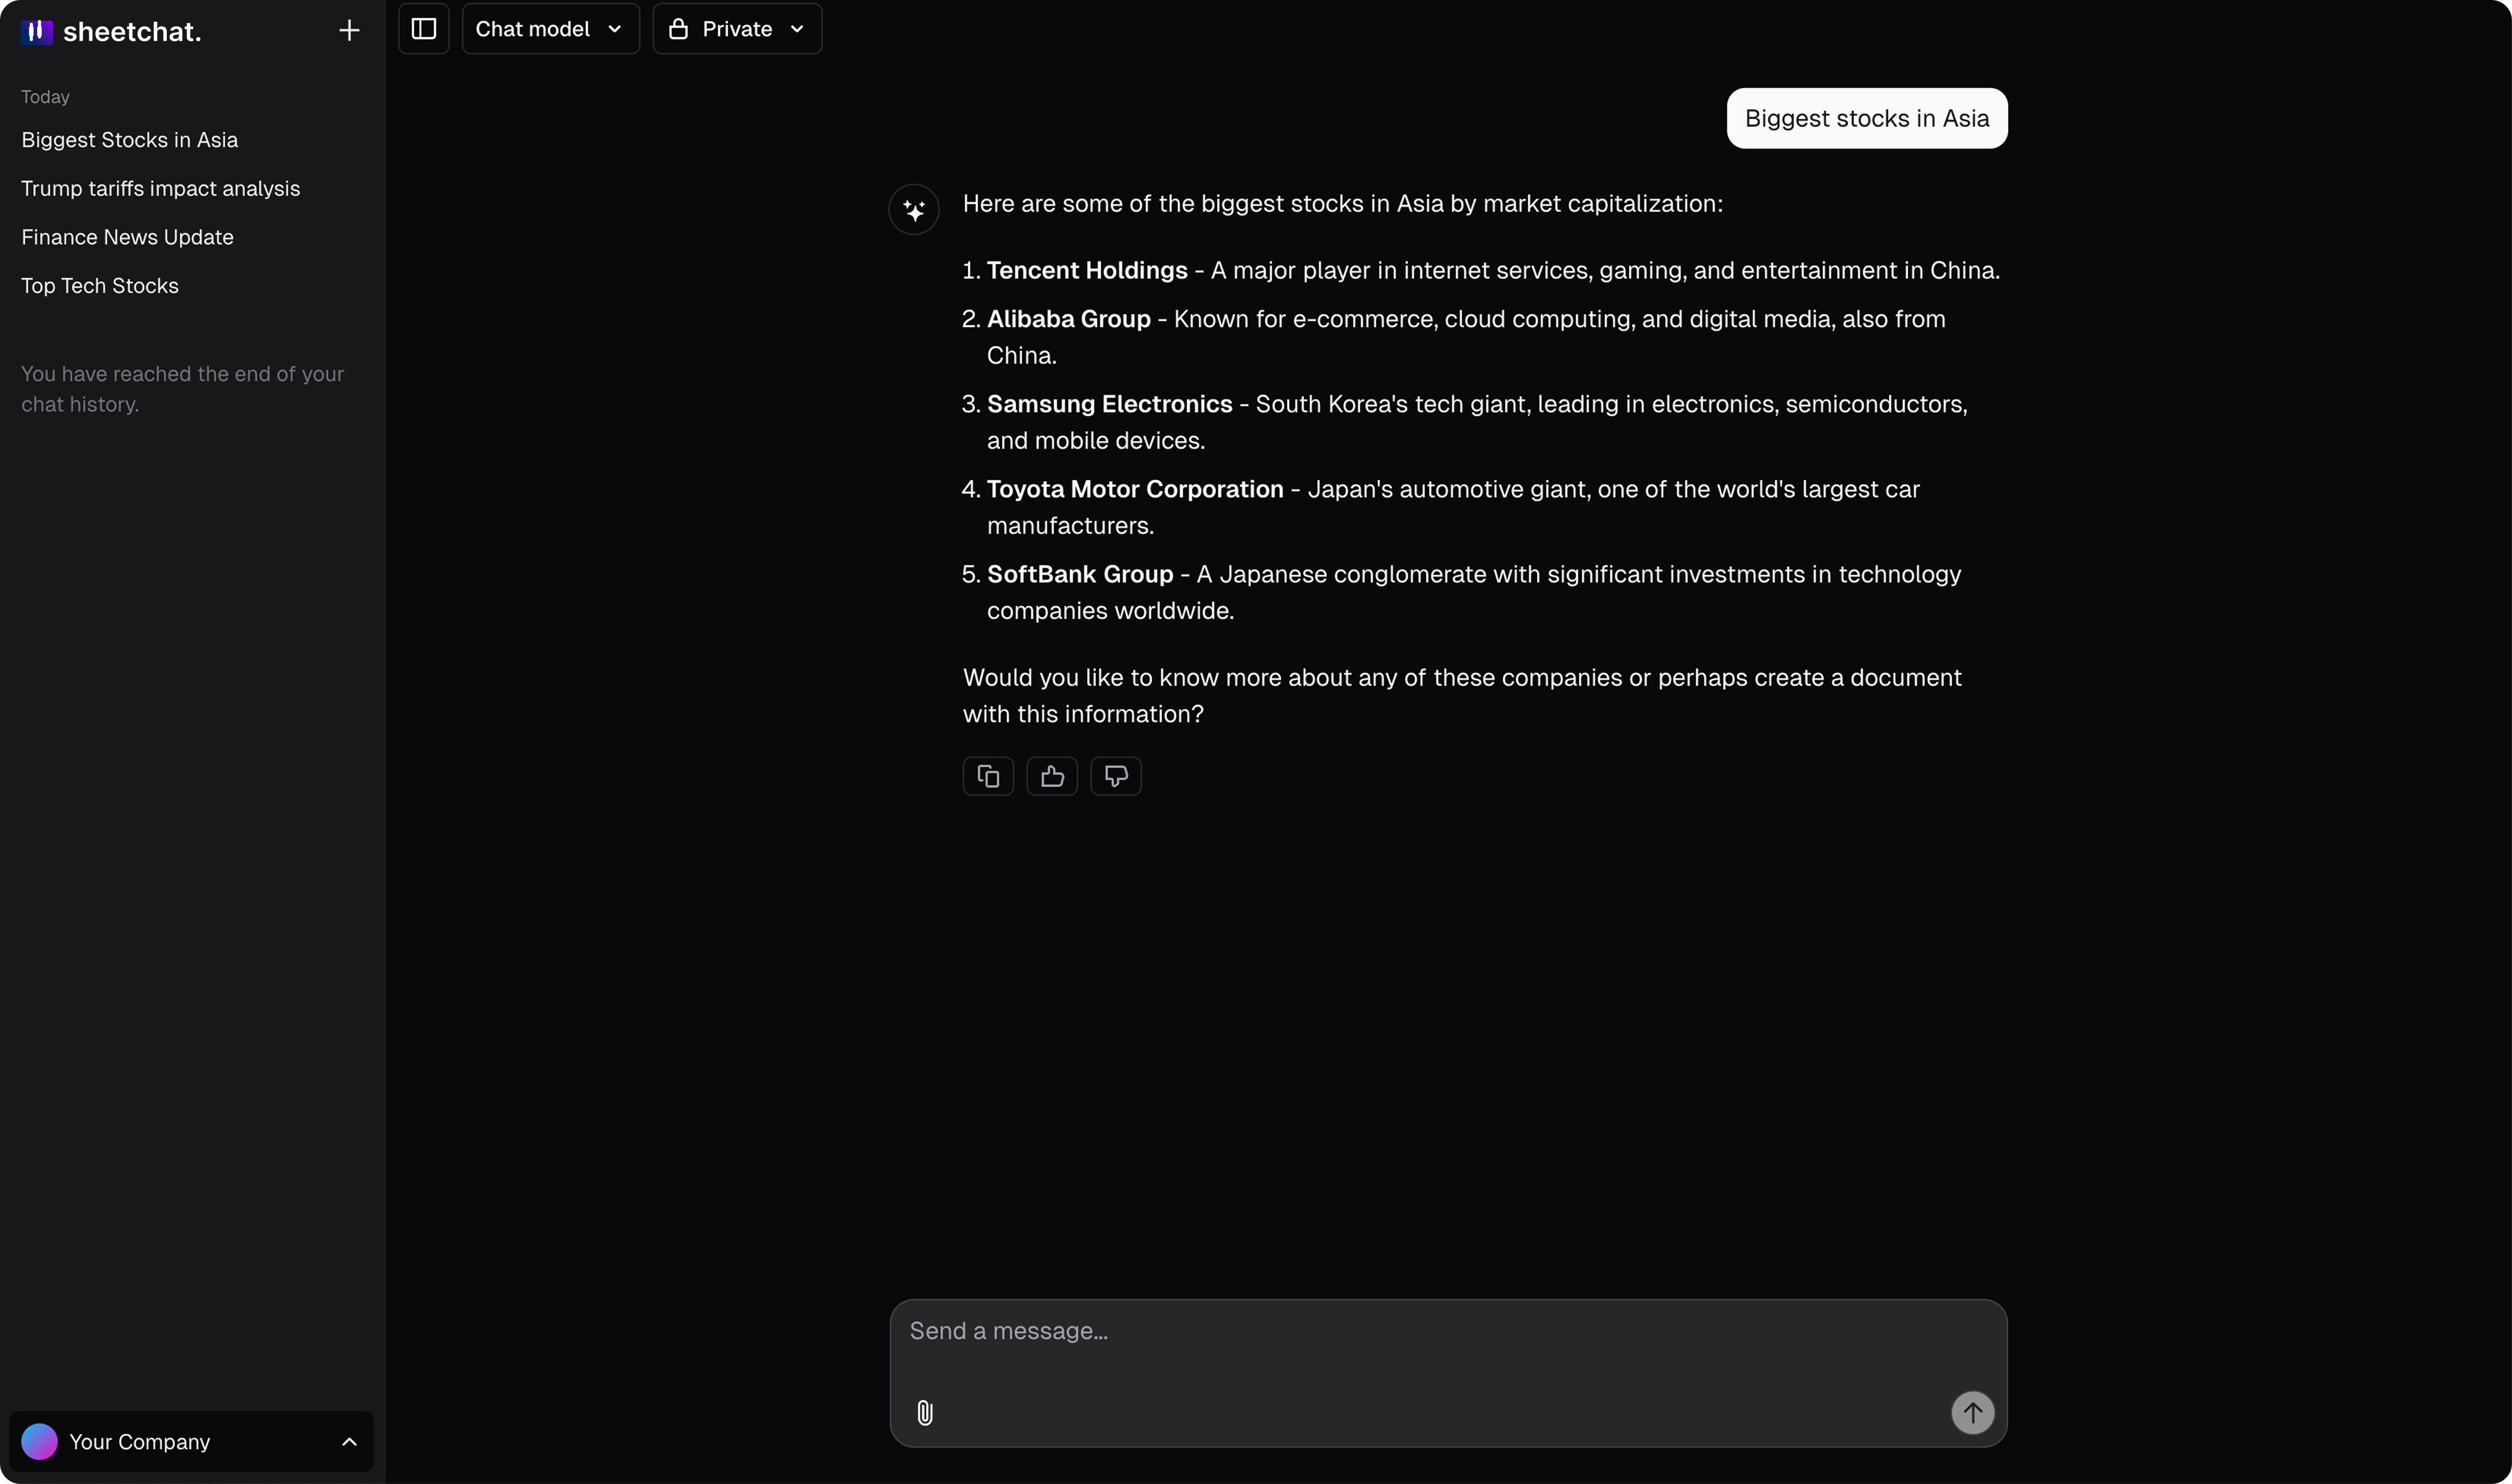Open the Biggest Stocks in Asia chat
The image size is (2512, 1484).
coord(130,140)
